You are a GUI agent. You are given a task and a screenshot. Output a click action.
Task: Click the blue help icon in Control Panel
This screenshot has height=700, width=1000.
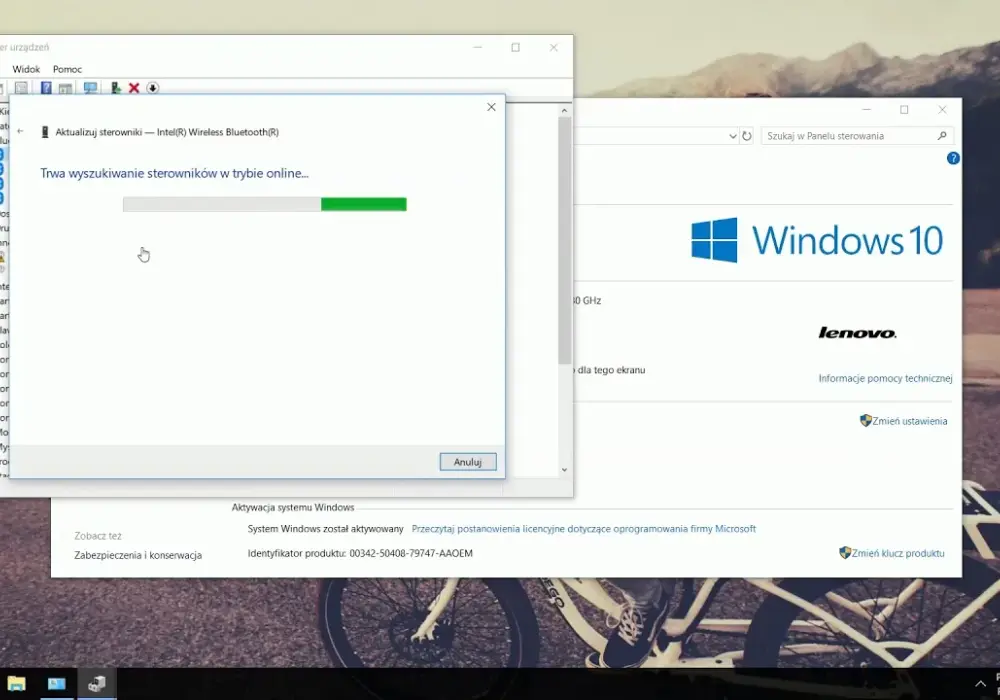click(953, 158)
